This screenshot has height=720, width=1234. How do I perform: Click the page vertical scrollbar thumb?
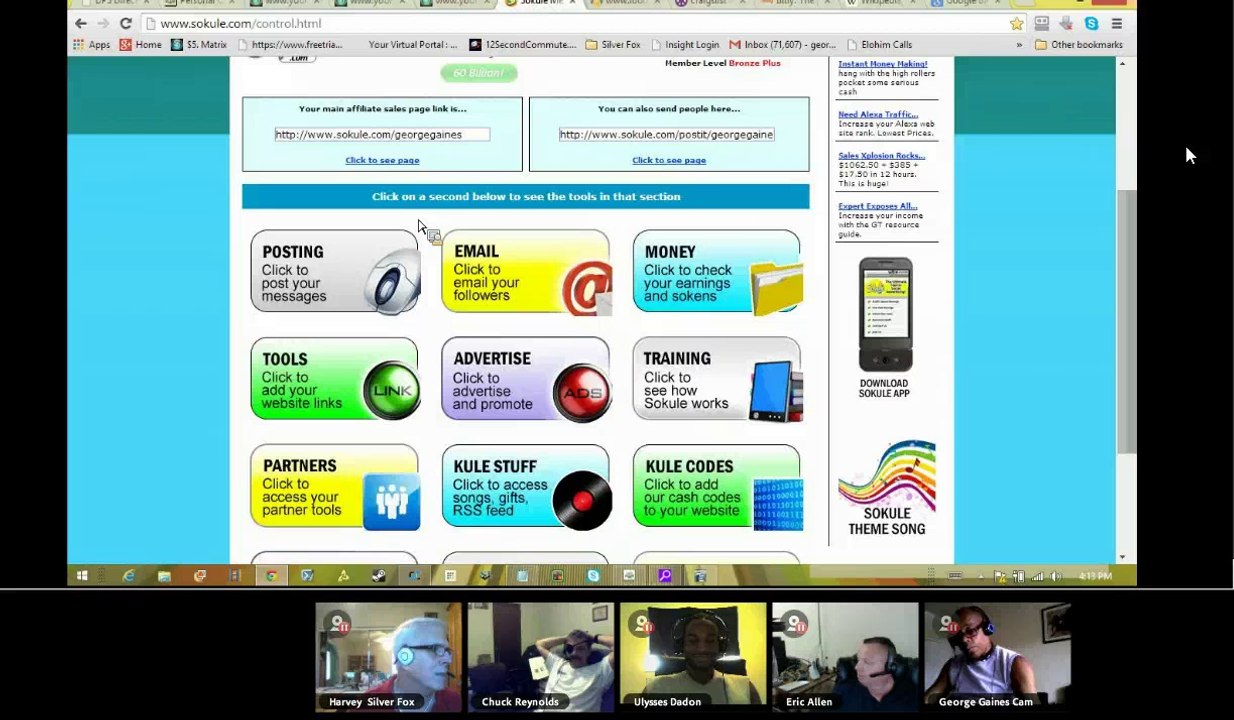1128,322
